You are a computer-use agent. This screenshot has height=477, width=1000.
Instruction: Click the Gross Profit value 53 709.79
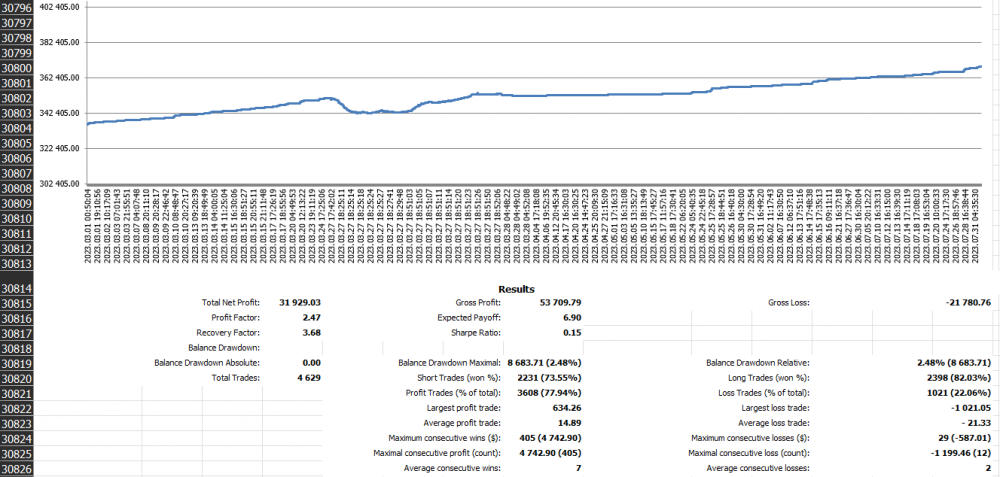560,302
